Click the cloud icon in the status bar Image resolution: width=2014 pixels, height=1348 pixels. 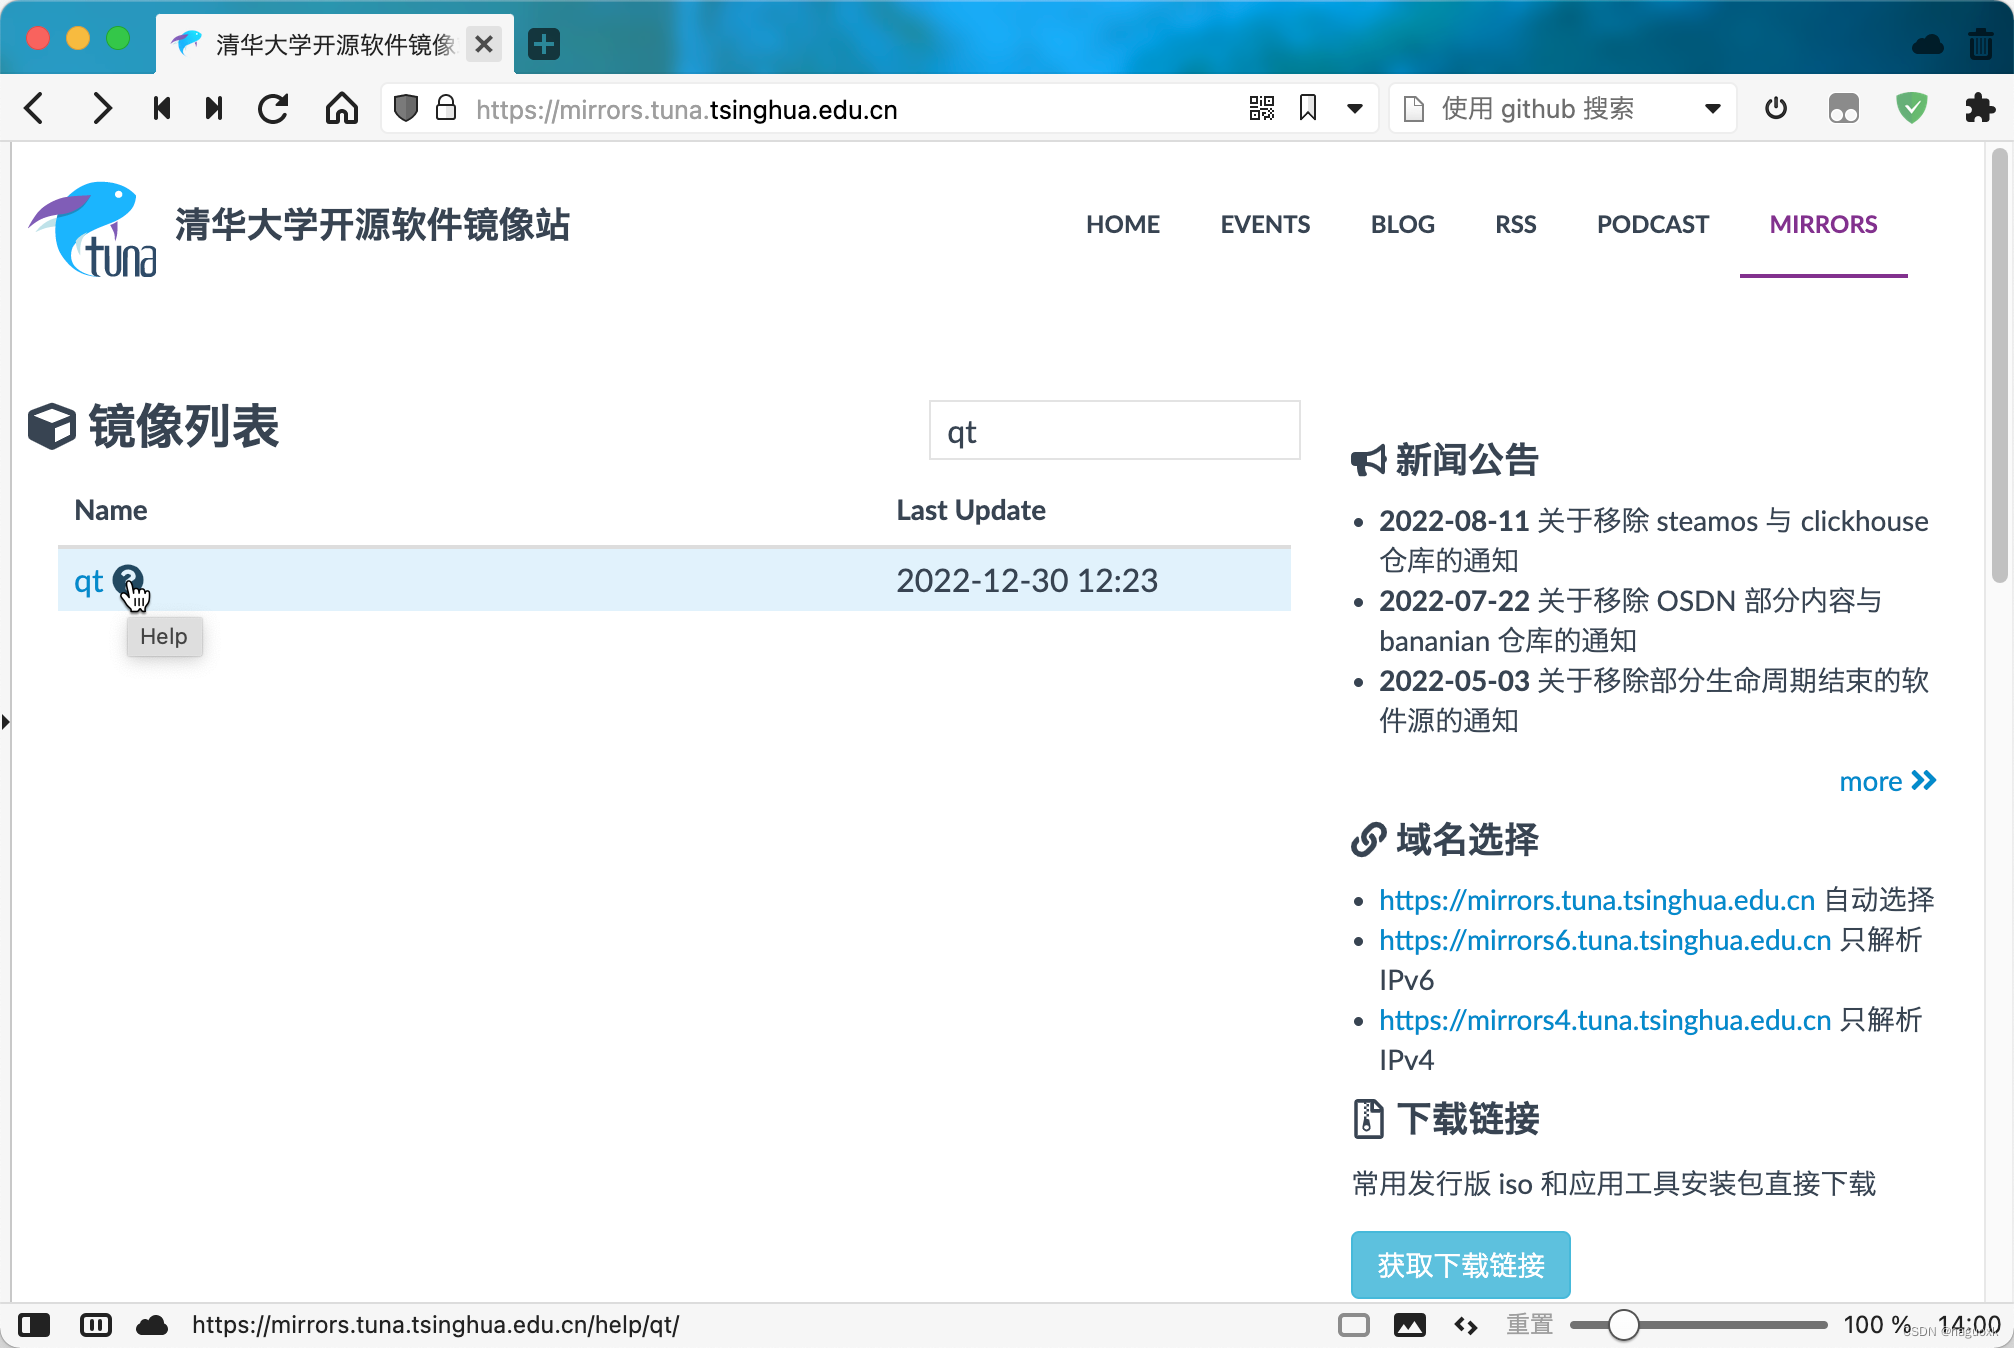[x=152, y=1325]
